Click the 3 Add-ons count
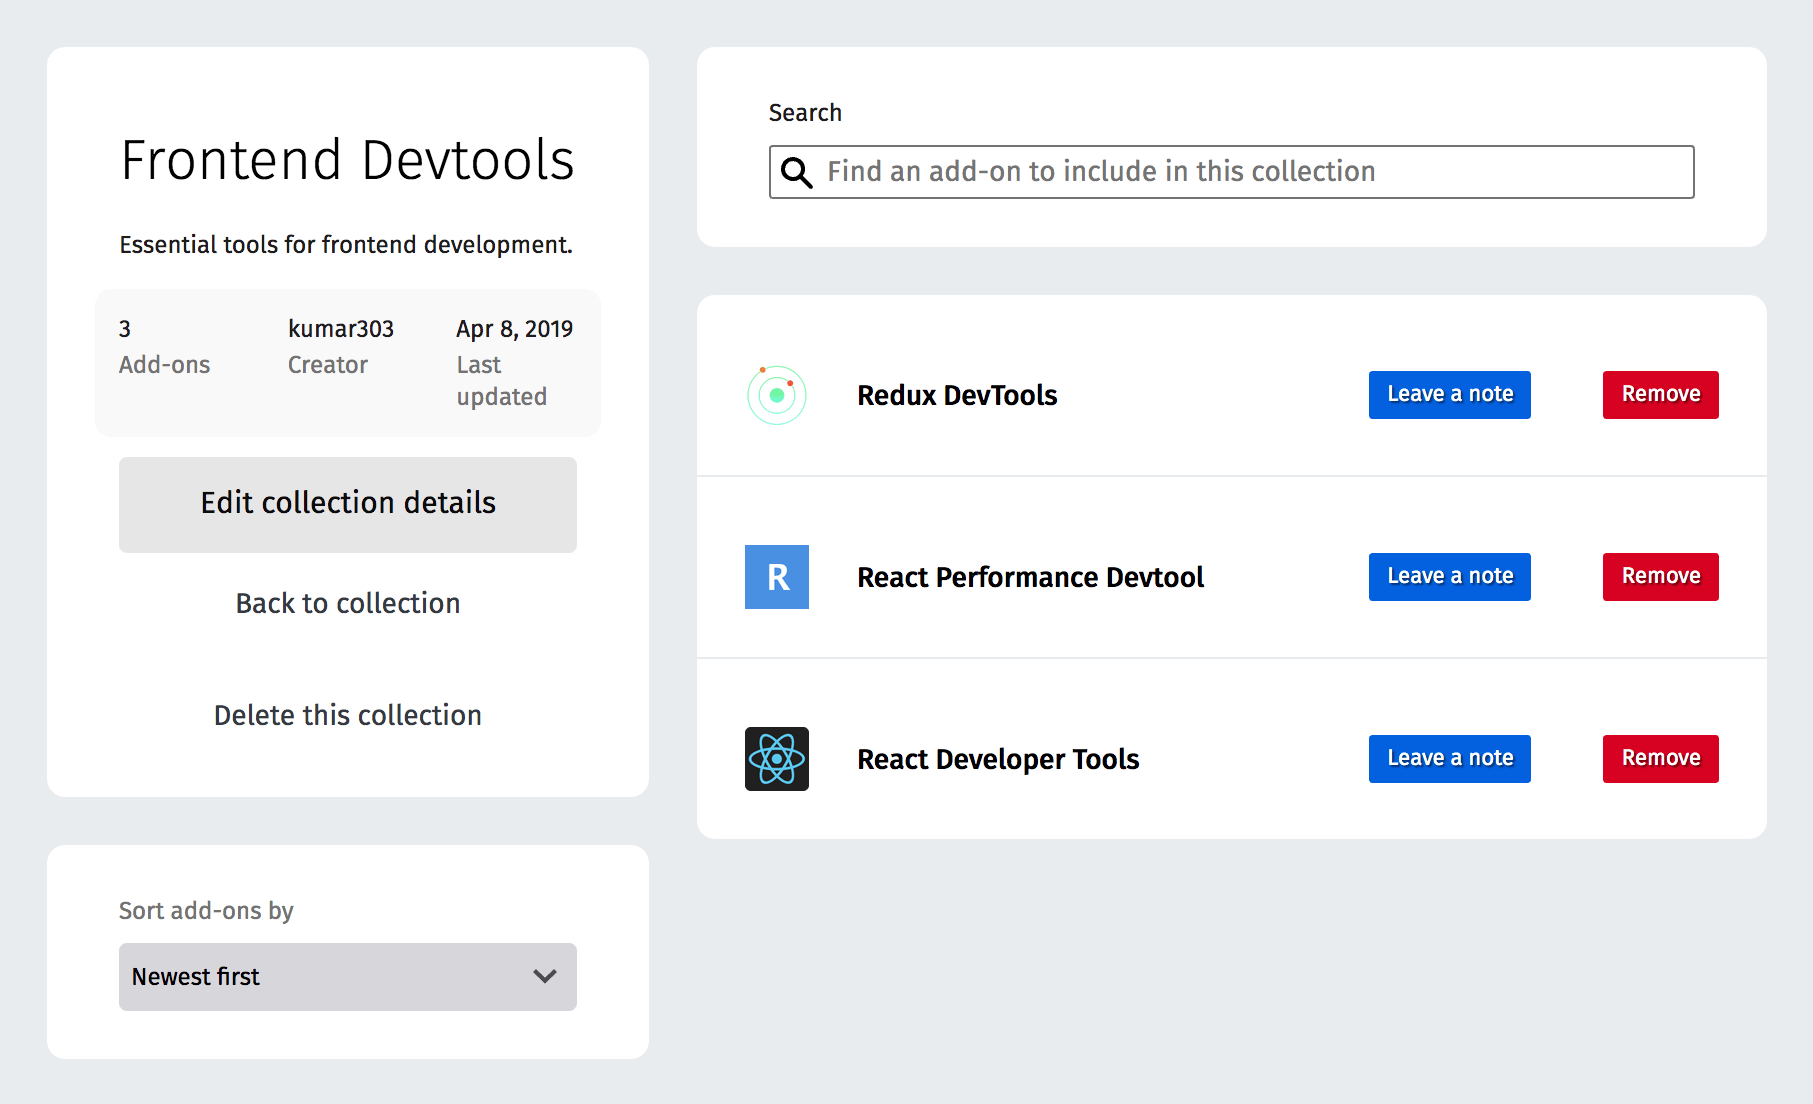Image resolution: width=1813 pixels, height=1104 pixels. [165, 347]
